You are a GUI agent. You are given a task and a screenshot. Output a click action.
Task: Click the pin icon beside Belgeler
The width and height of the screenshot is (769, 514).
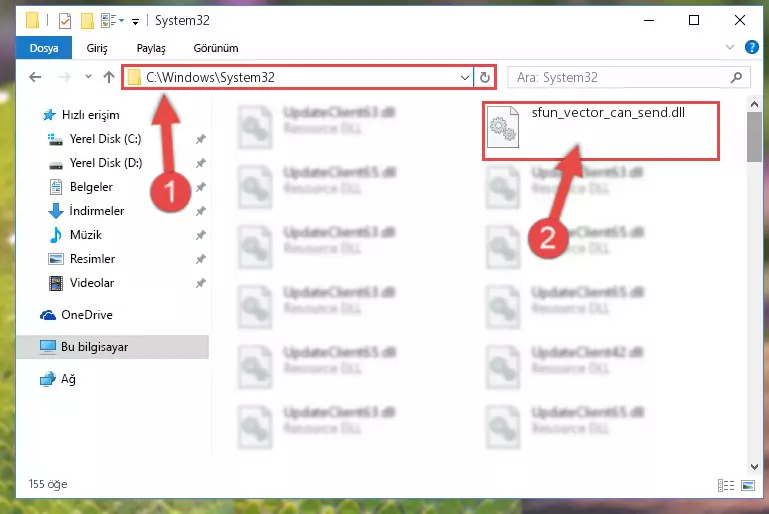200,187
